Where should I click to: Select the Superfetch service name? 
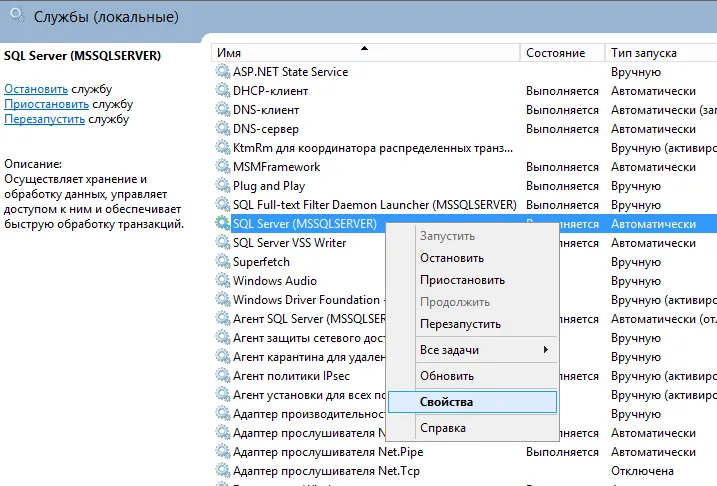point(261,262)
